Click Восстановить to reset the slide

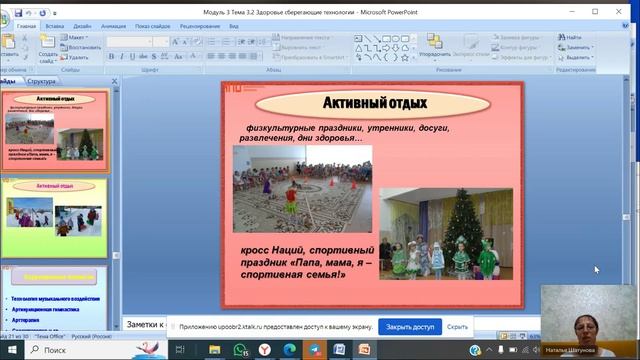81,47
